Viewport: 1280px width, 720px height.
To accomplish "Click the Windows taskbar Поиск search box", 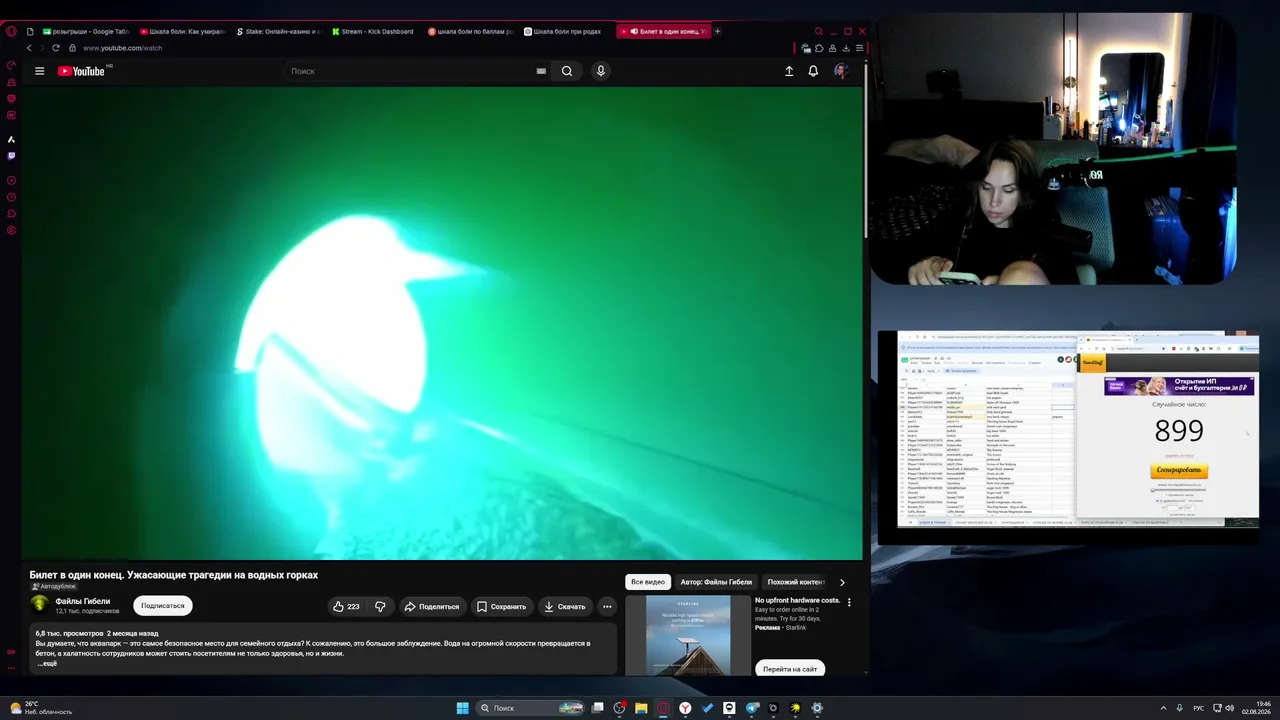I will [x=530, y=708].
